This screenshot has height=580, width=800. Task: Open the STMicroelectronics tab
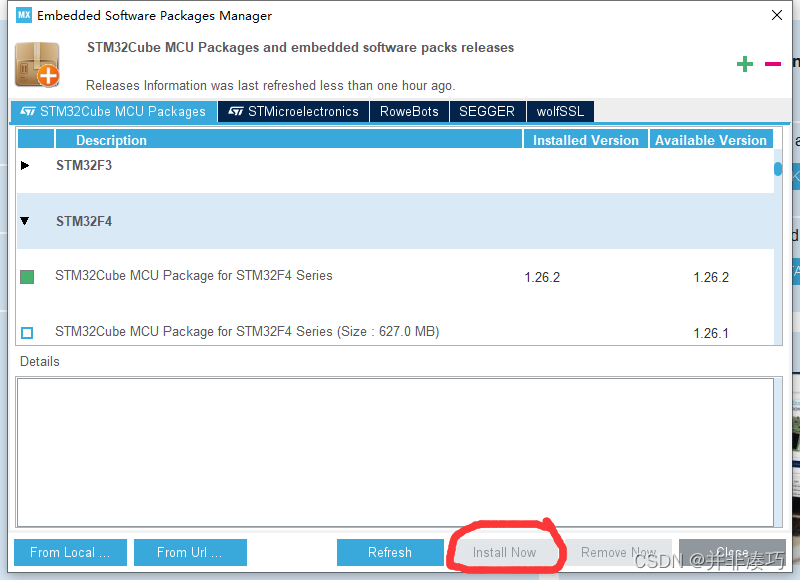pyautogui.click(x=293, y=111)
